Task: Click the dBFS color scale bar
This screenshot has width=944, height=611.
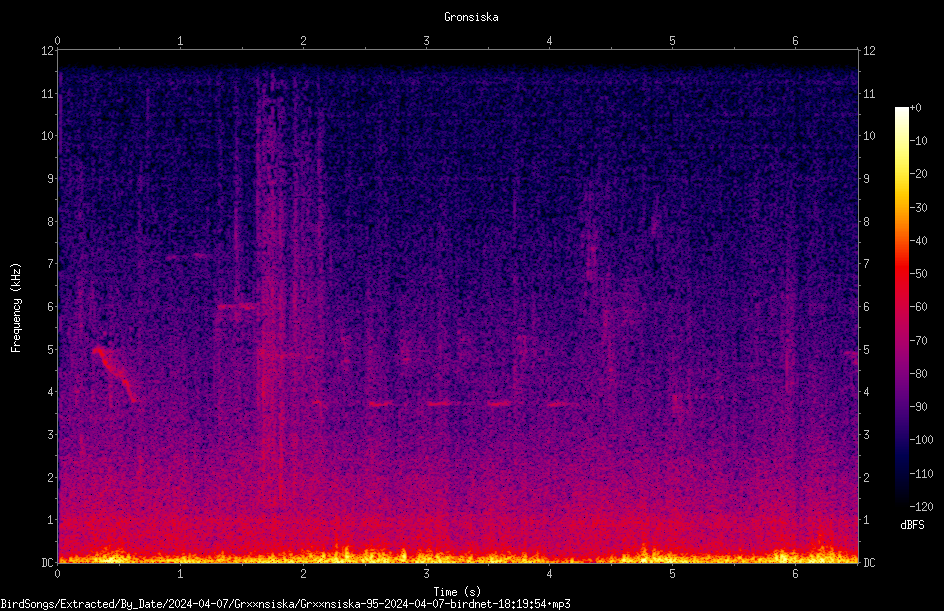Action: 901,307
